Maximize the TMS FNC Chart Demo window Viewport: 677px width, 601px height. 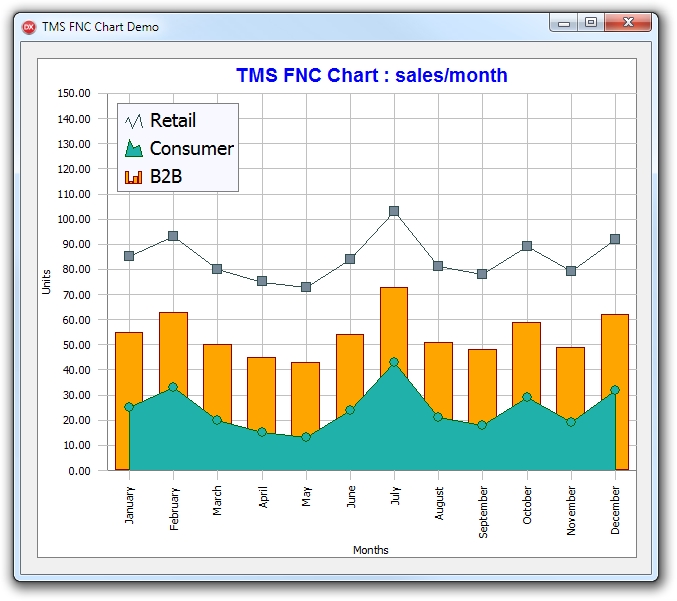[591, 22]
